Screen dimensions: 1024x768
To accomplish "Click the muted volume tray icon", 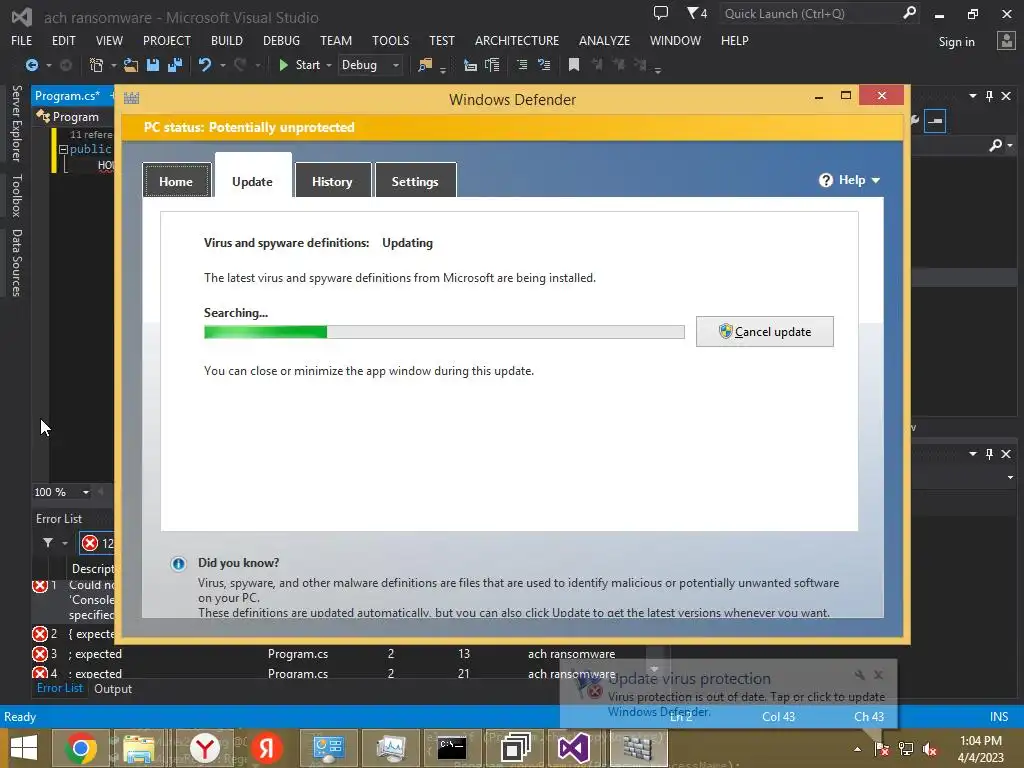I will 930,749.
